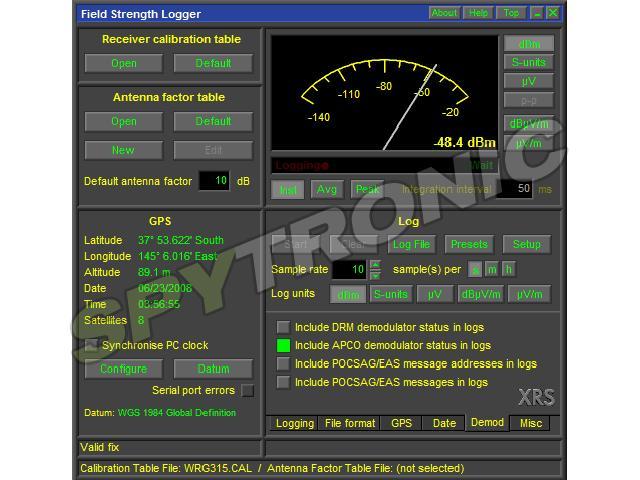Switch to the File format tab
This screenshot has height=480, width=640.
[x=350, y=423]
